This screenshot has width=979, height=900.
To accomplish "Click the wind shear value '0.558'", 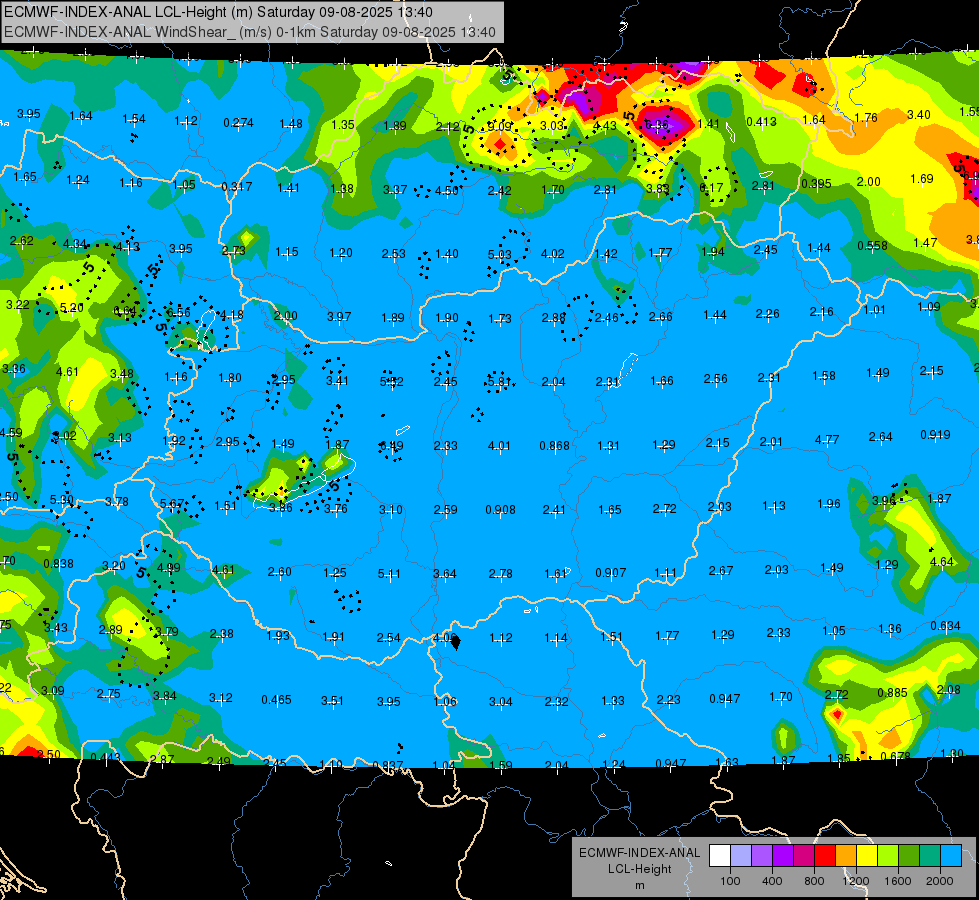I will tap(872, 245).
